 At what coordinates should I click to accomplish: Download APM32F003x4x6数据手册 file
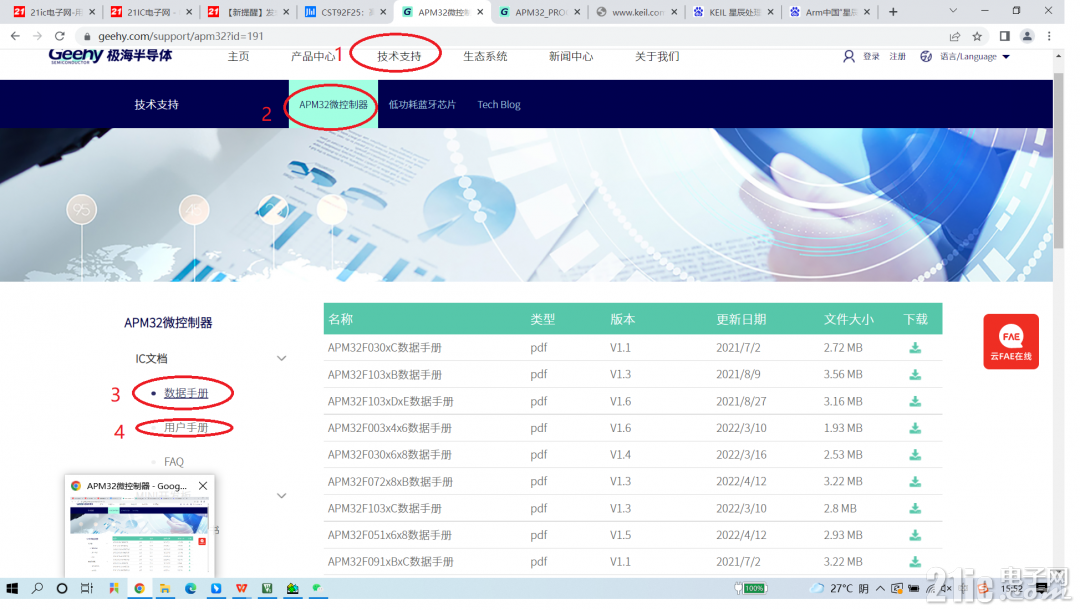pyautogui.click(x=915, y=428)
